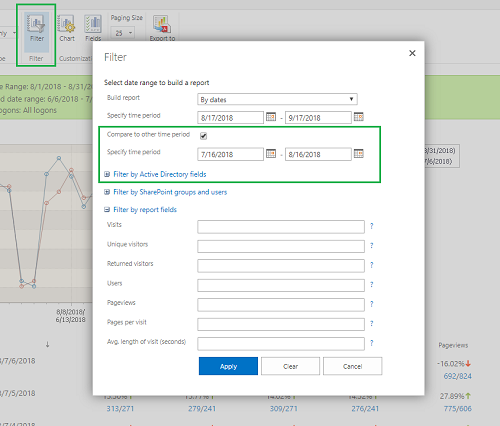500x426 pixels.
Task: Open help for Pages per visit
Action: [372, 324]
